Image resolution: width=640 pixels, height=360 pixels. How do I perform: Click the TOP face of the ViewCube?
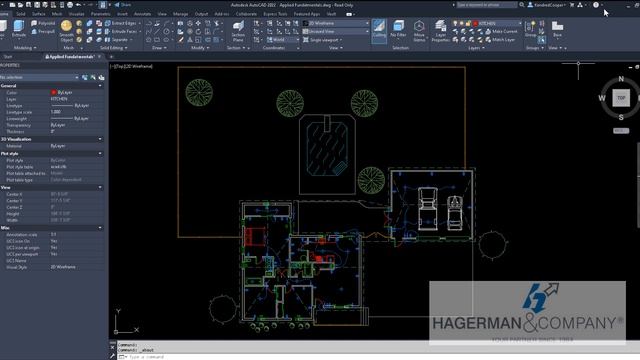[621, 98]
